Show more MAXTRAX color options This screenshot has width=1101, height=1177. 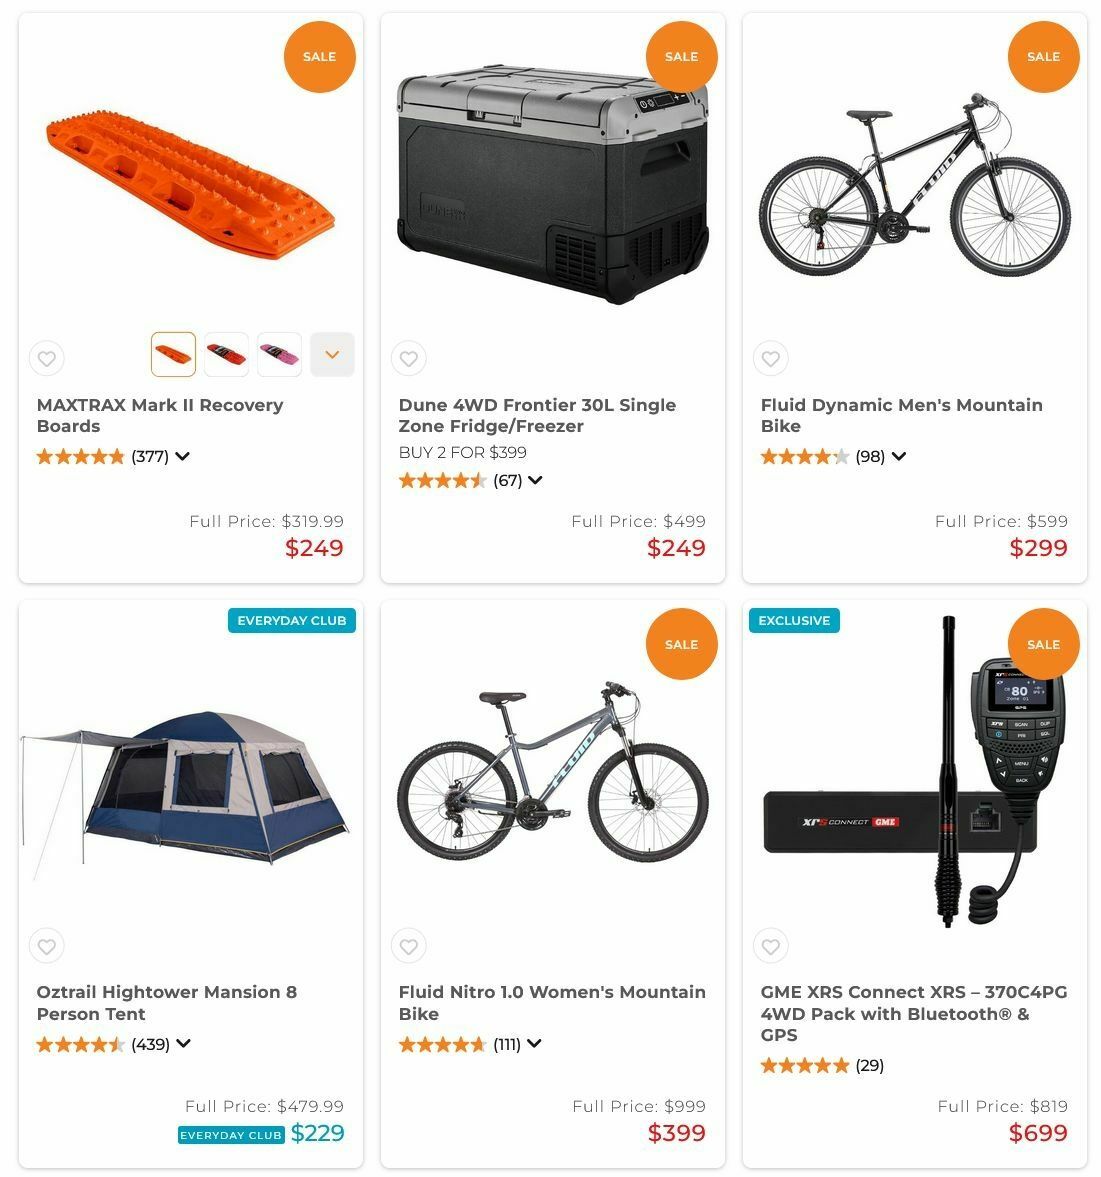pos(332,354)
